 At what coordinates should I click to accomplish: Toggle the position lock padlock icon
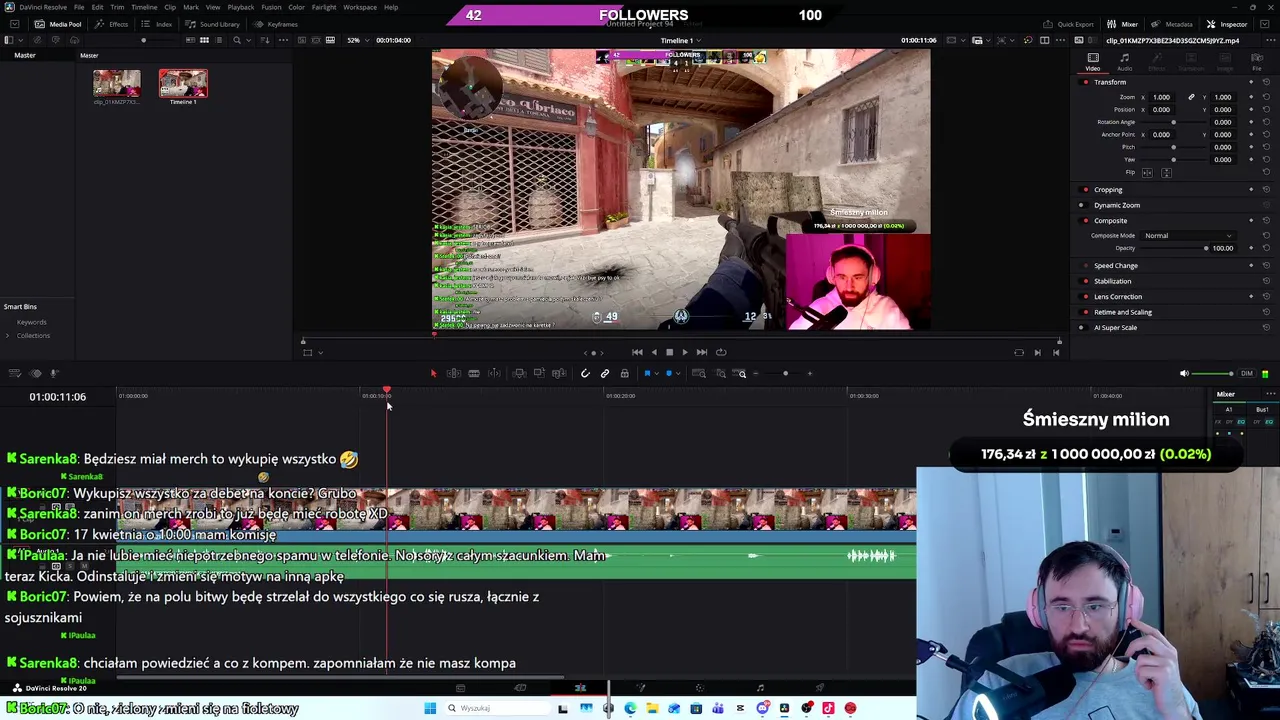(625, 373)
